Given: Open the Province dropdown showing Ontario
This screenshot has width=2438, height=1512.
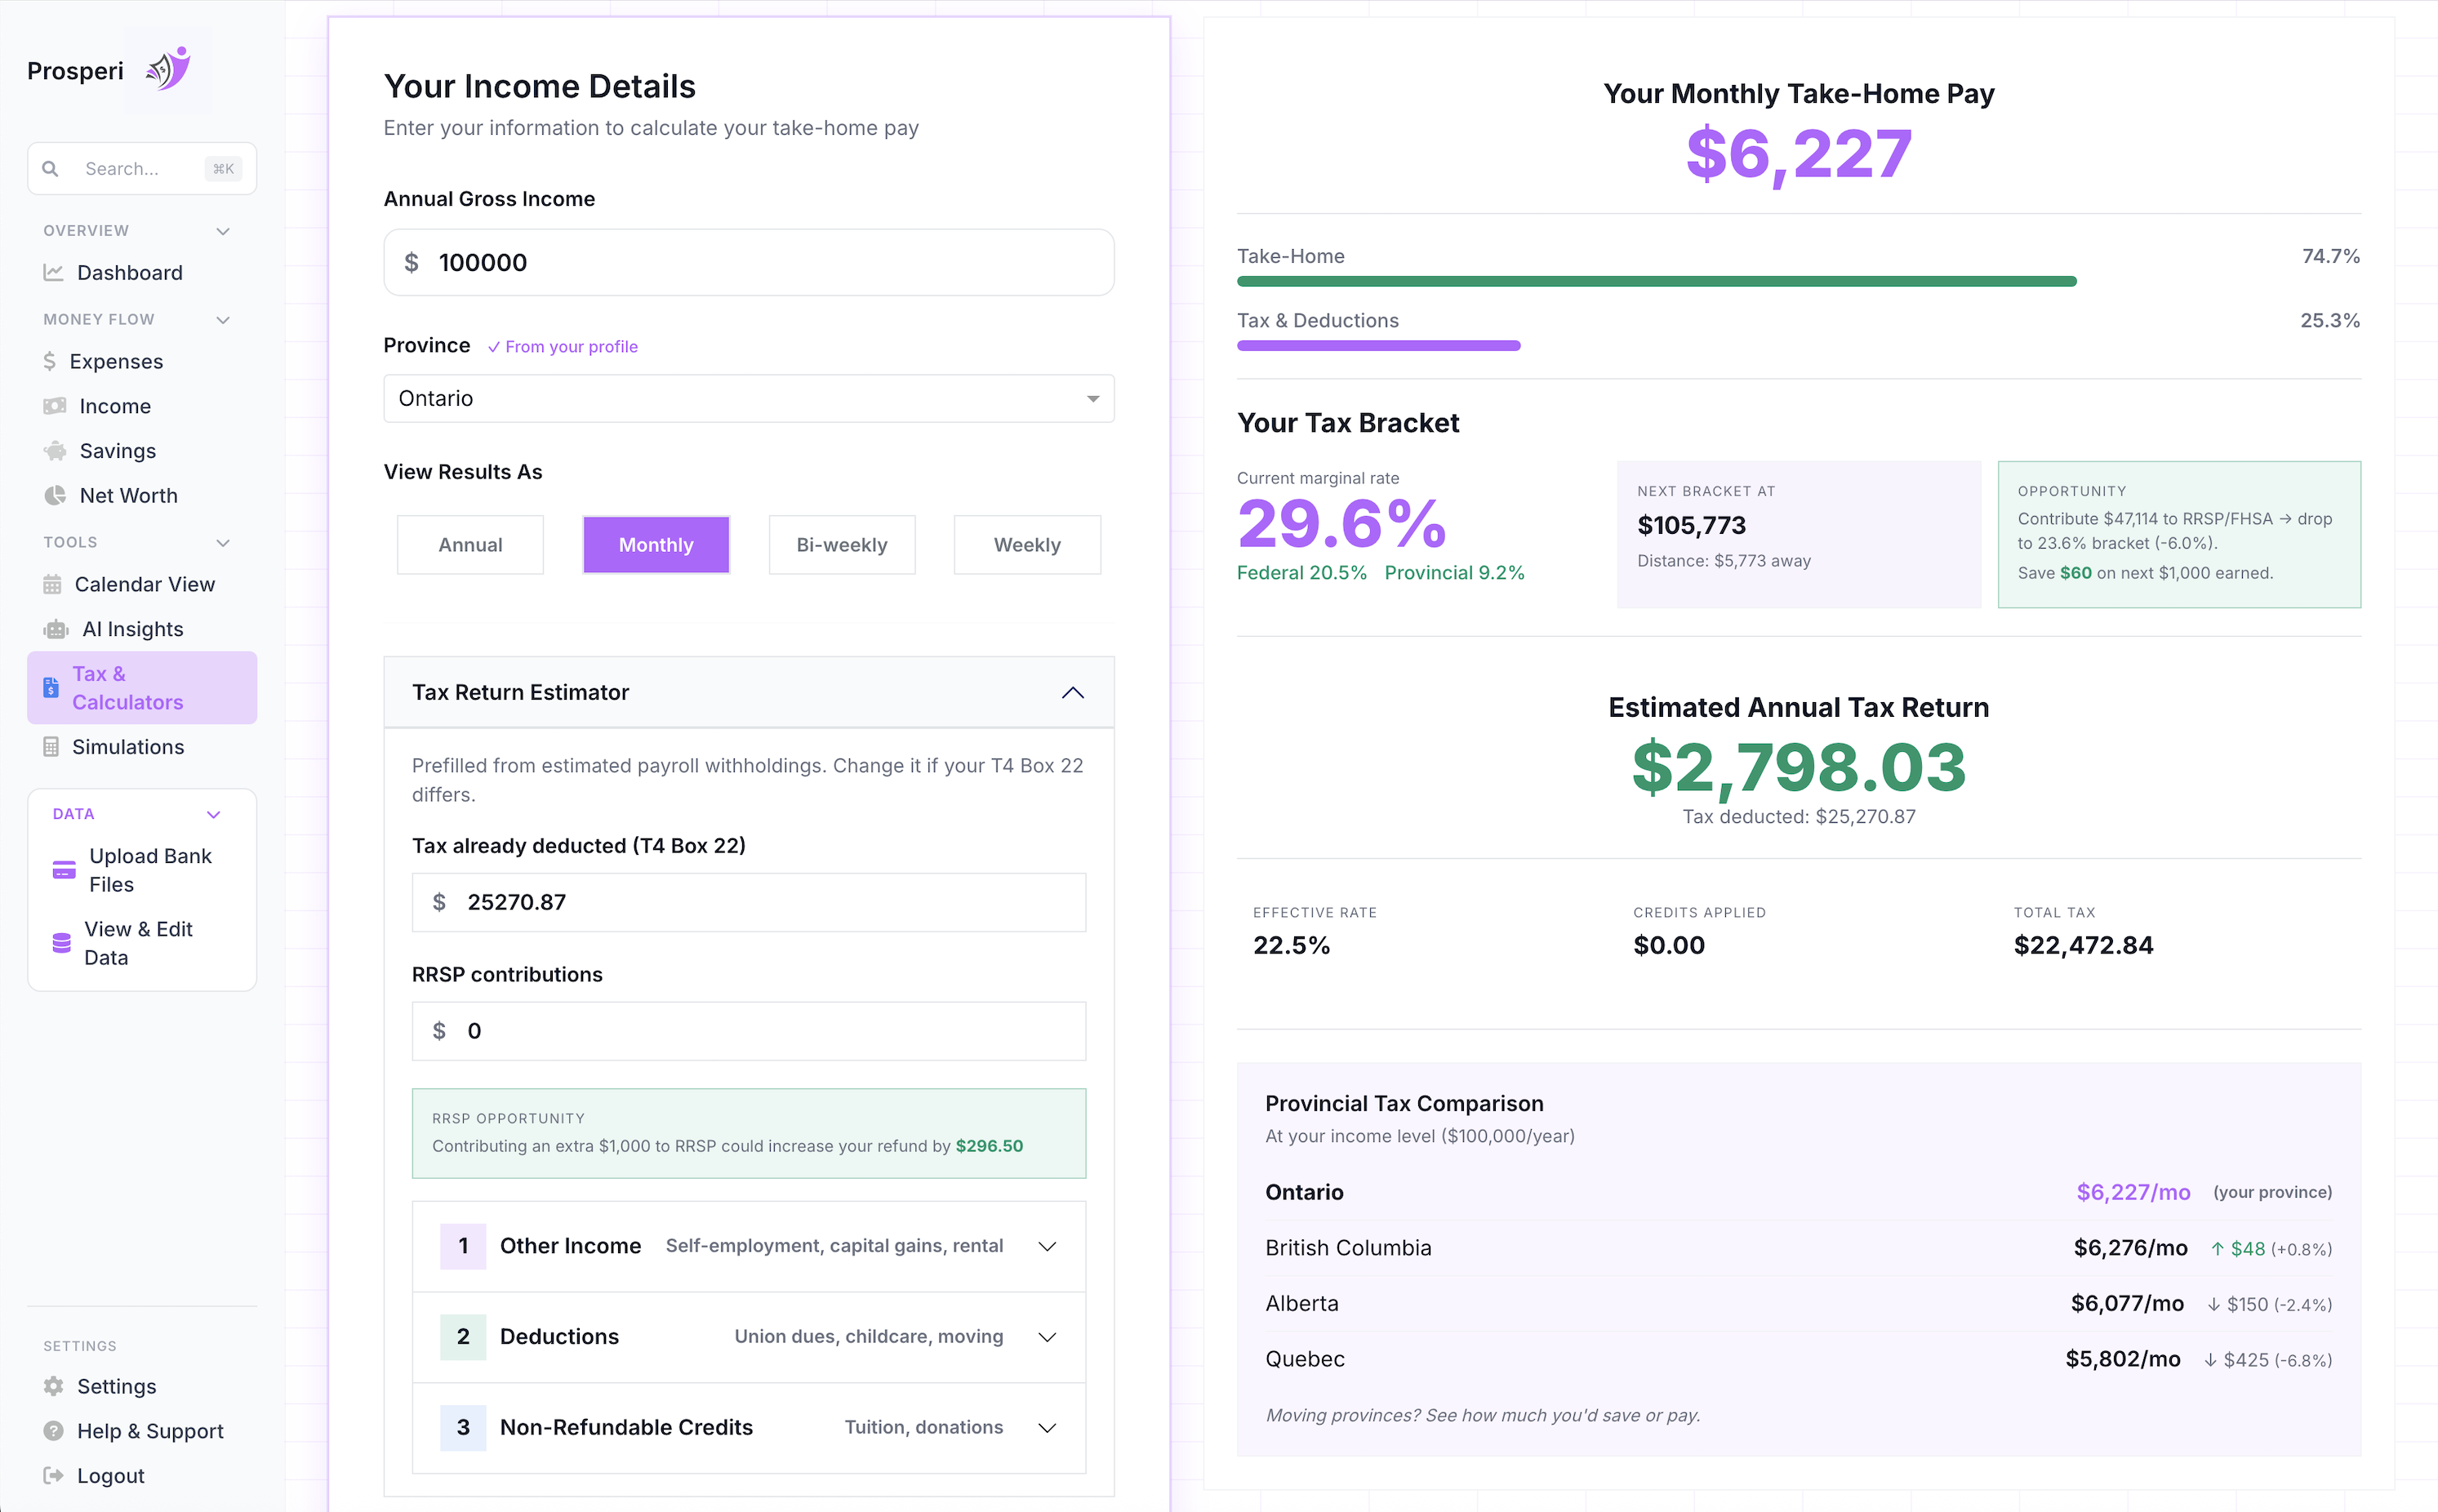Looking at the screenshot, I should click(748, 398).
